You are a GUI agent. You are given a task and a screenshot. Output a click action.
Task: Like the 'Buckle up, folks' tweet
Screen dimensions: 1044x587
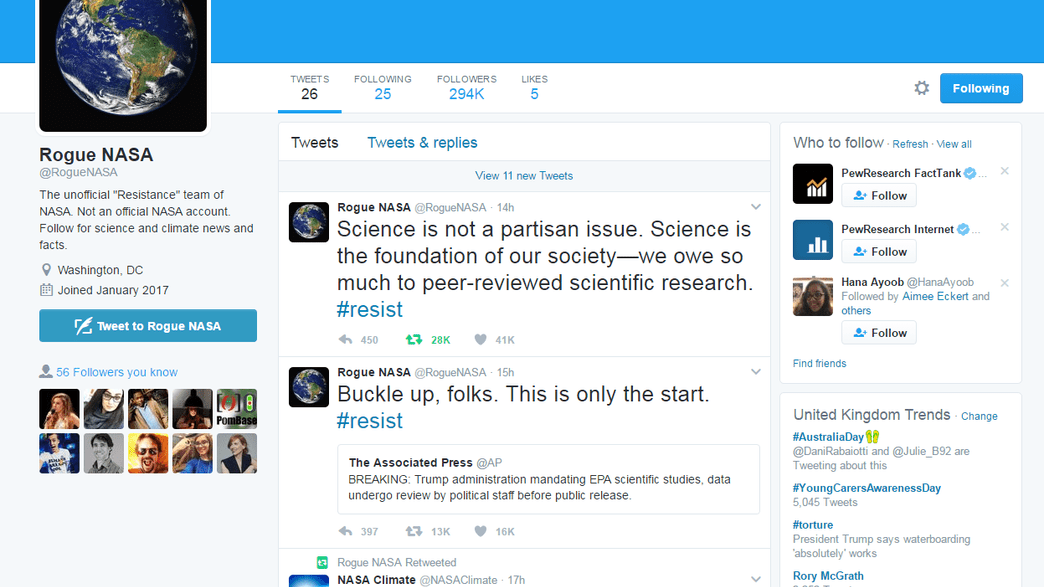[x=480, y=531]
